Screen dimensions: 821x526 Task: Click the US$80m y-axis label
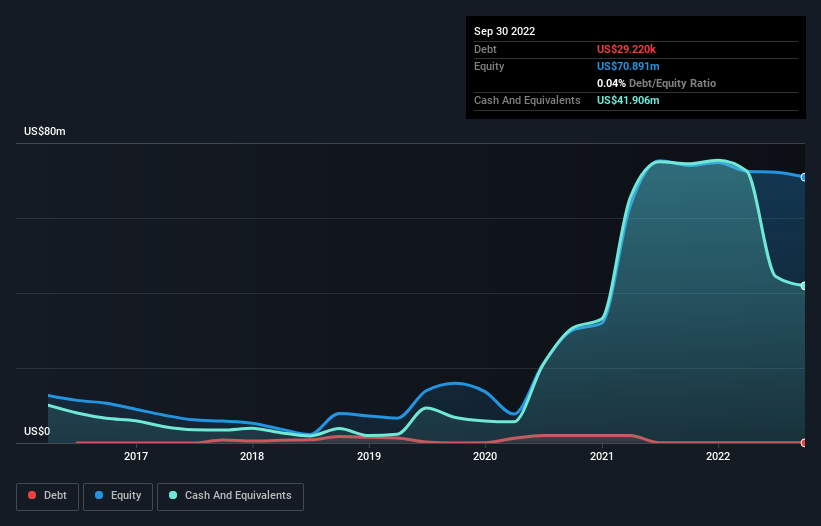click(45, 131)
